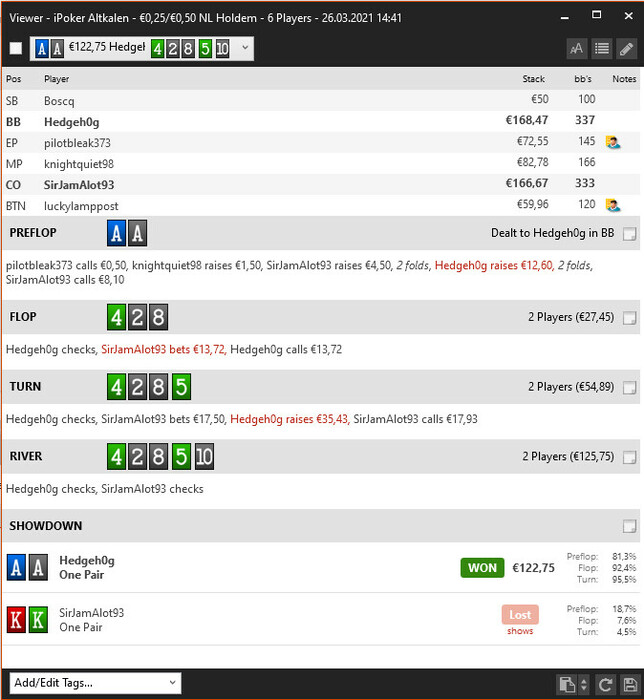The image size is (644, 700).
Task: Click the blue Ace card in PREFLOP row
Action: [116, 233]
